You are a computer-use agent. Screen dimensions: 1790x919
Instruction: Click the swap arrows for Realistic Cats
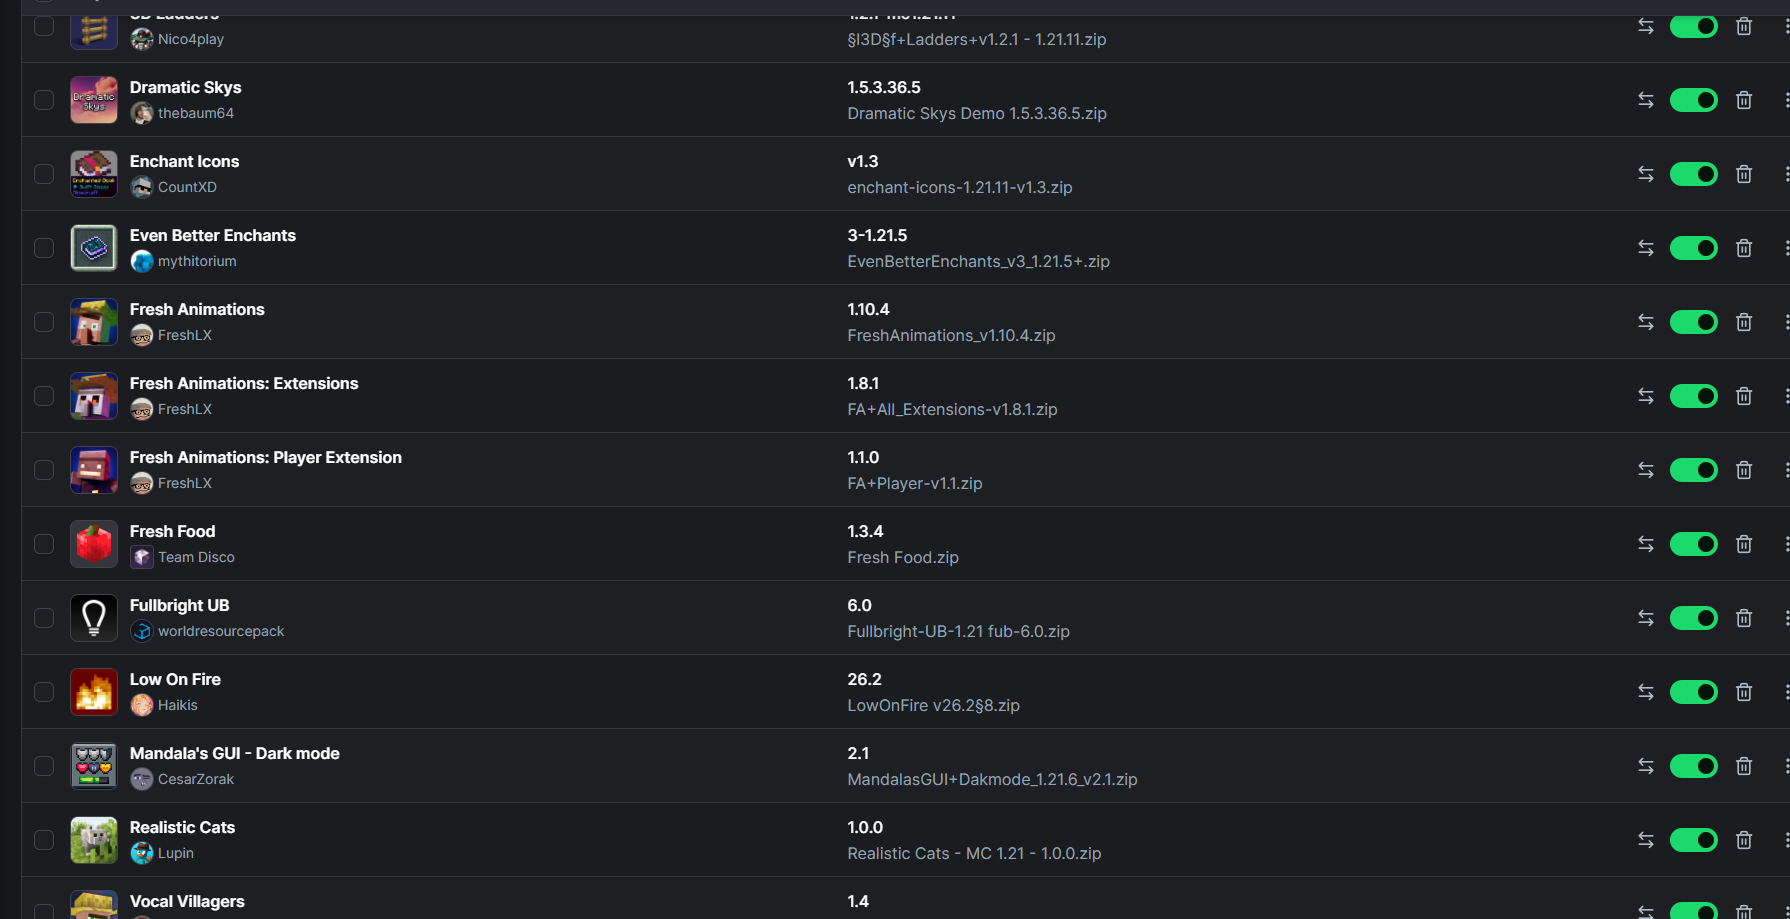click(1646, 840)
